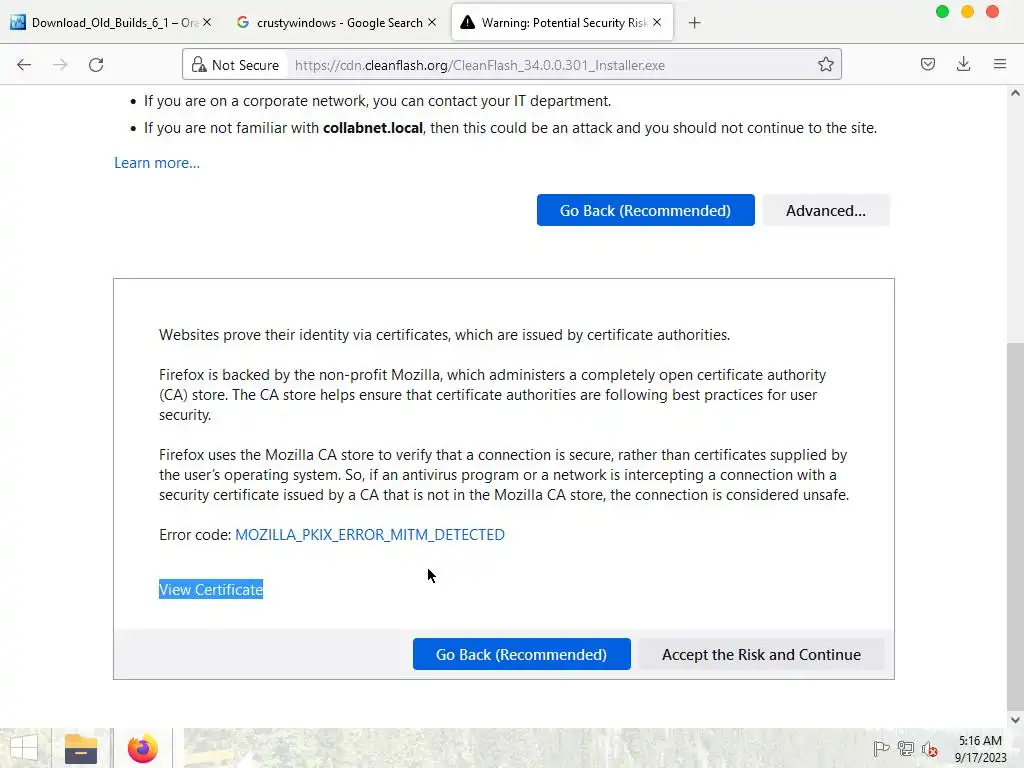Viewport: 1024px width, 768px height.
Task: Click the scrollbar down arrow
Action: coord(1015,720)
